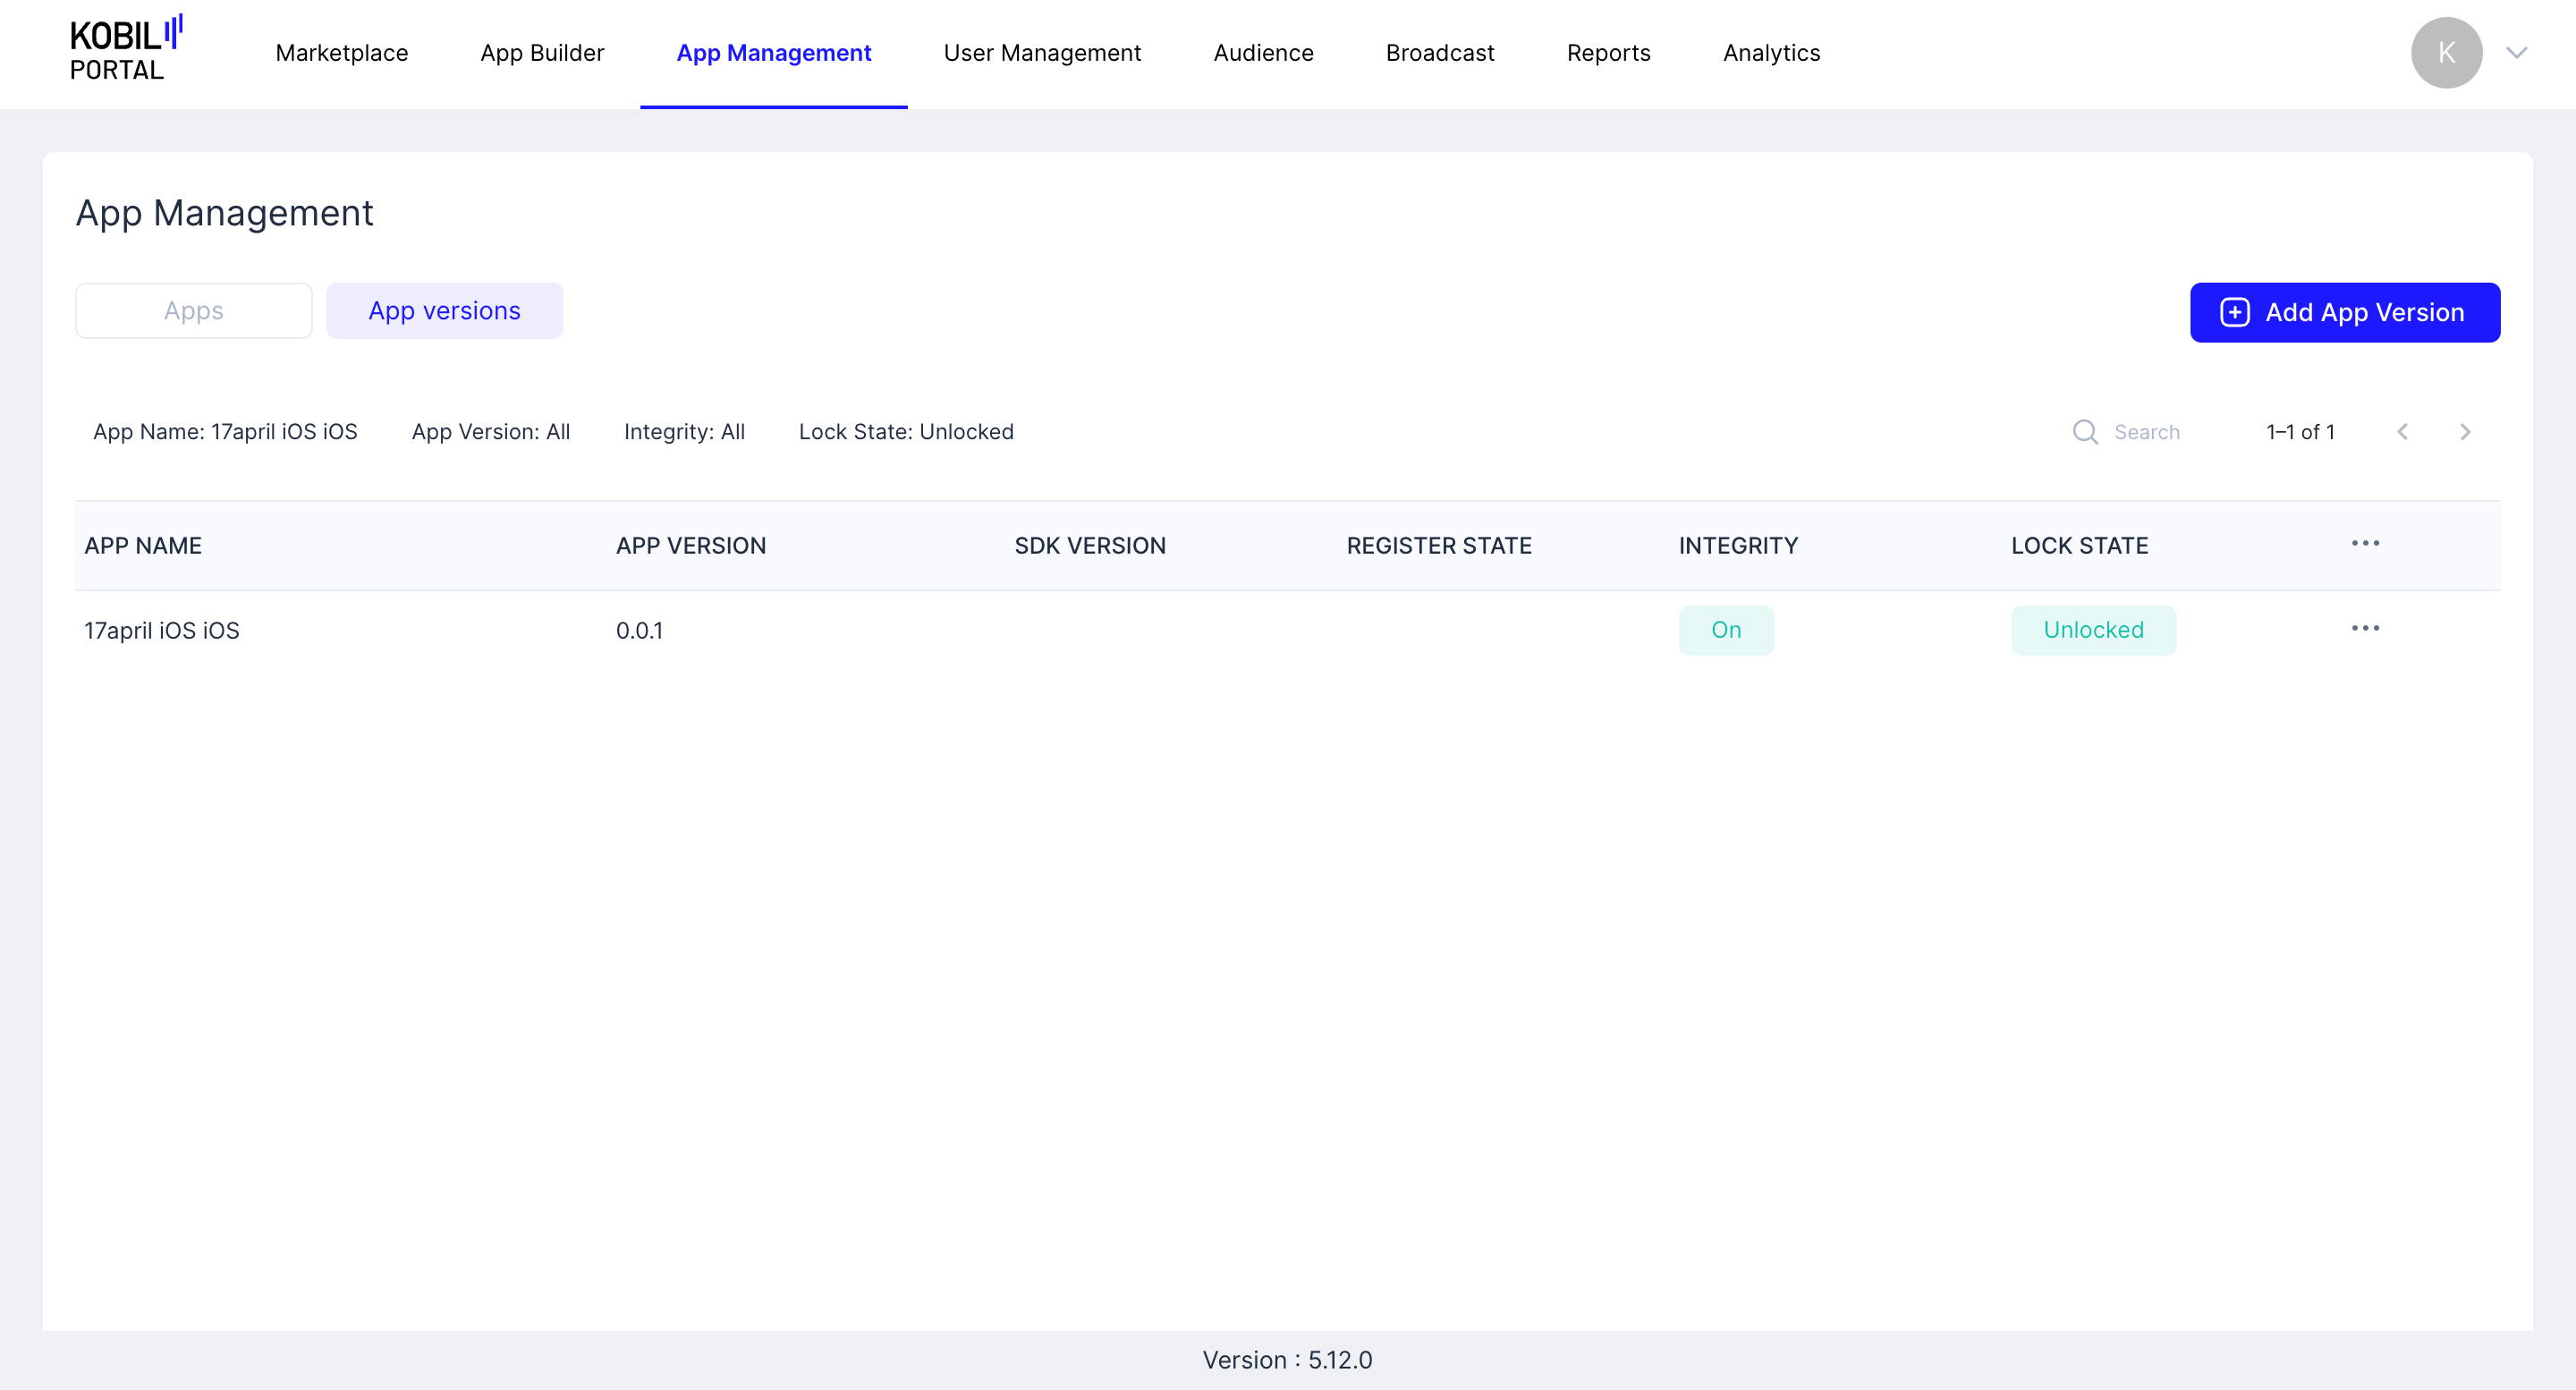Open the App Name filter dropdown

225,432
